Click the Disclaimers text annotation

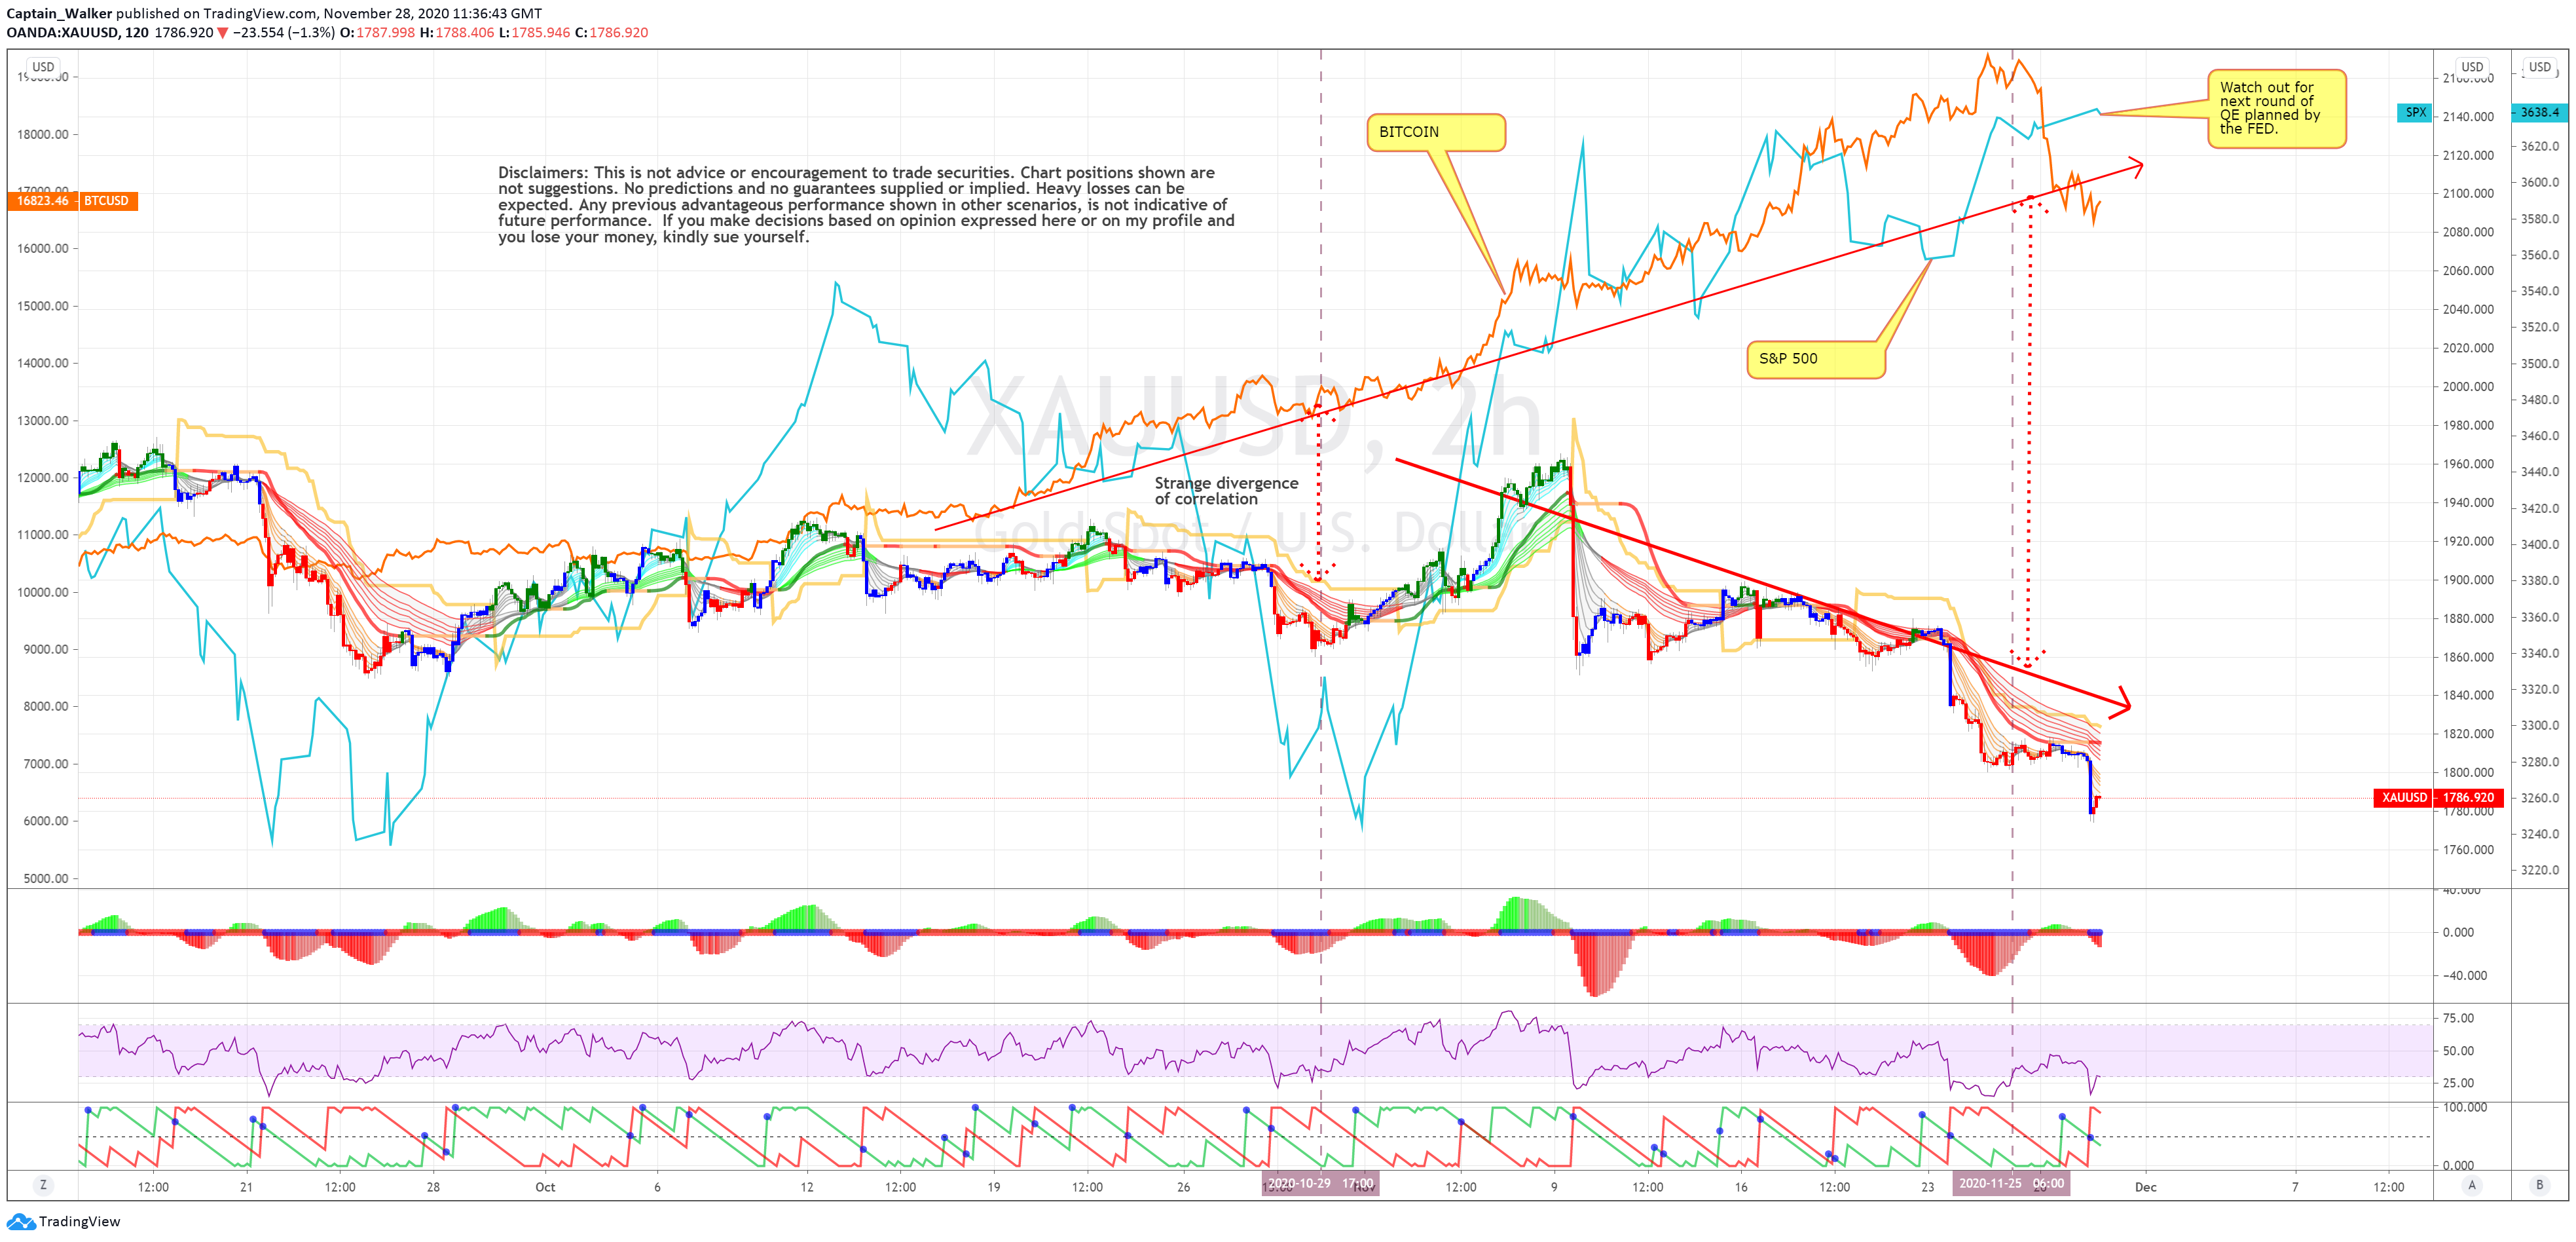coord(866,205)
